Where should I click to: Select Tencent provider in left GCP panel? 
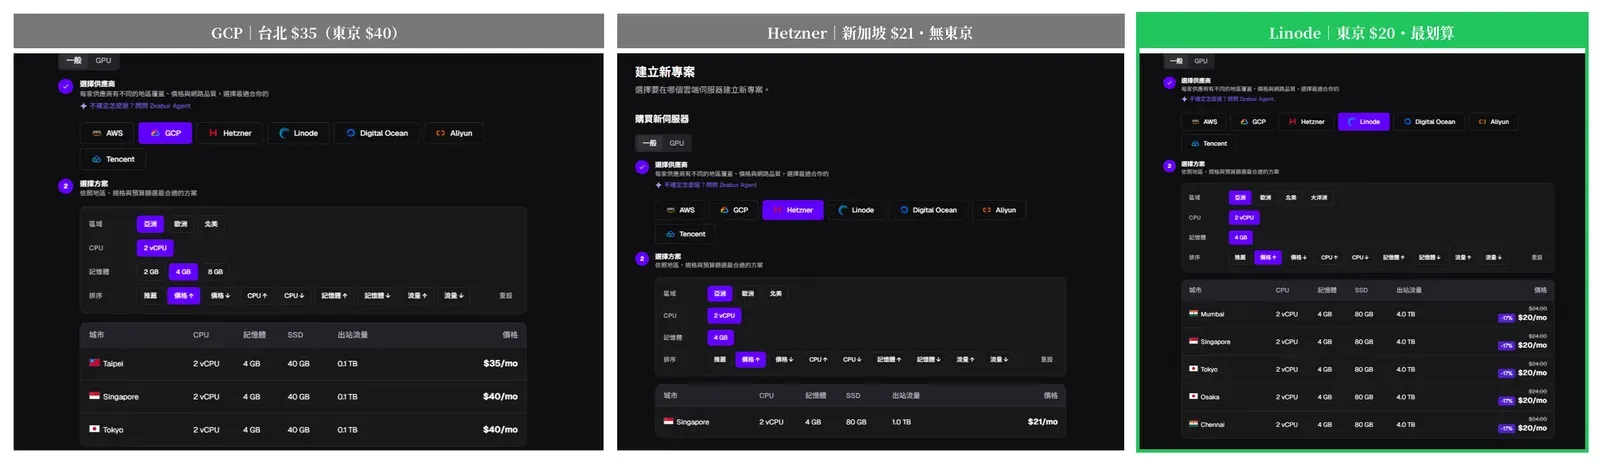(x=113, y=159)
